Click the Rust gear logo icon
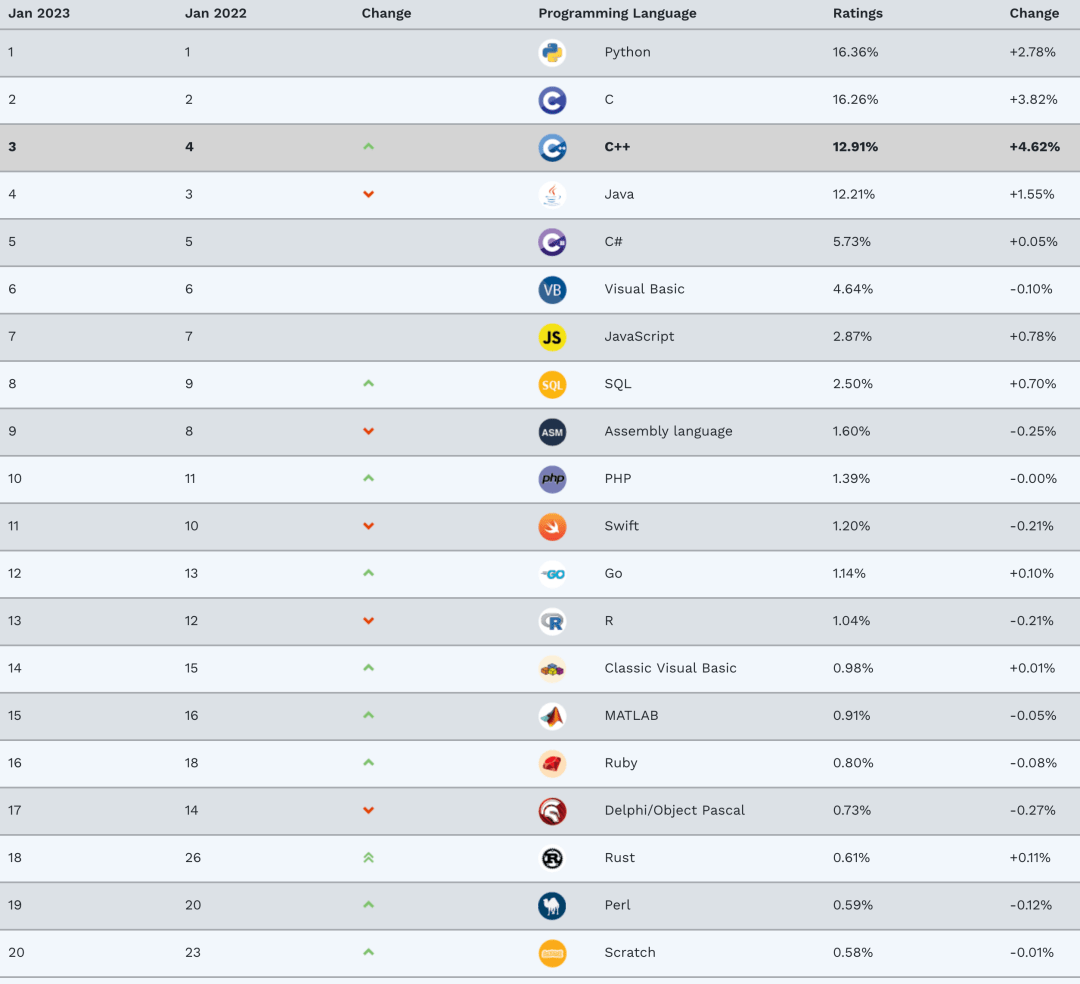 [552, 858]
